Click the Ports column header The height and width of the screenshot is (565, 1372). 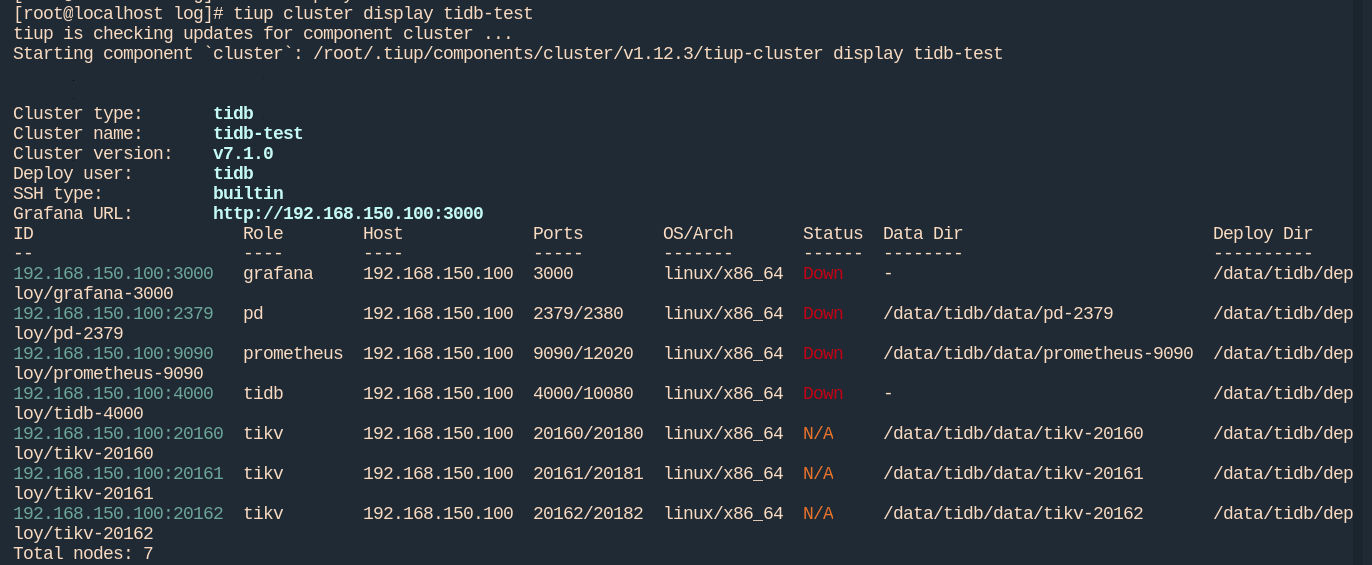point(558,233)
